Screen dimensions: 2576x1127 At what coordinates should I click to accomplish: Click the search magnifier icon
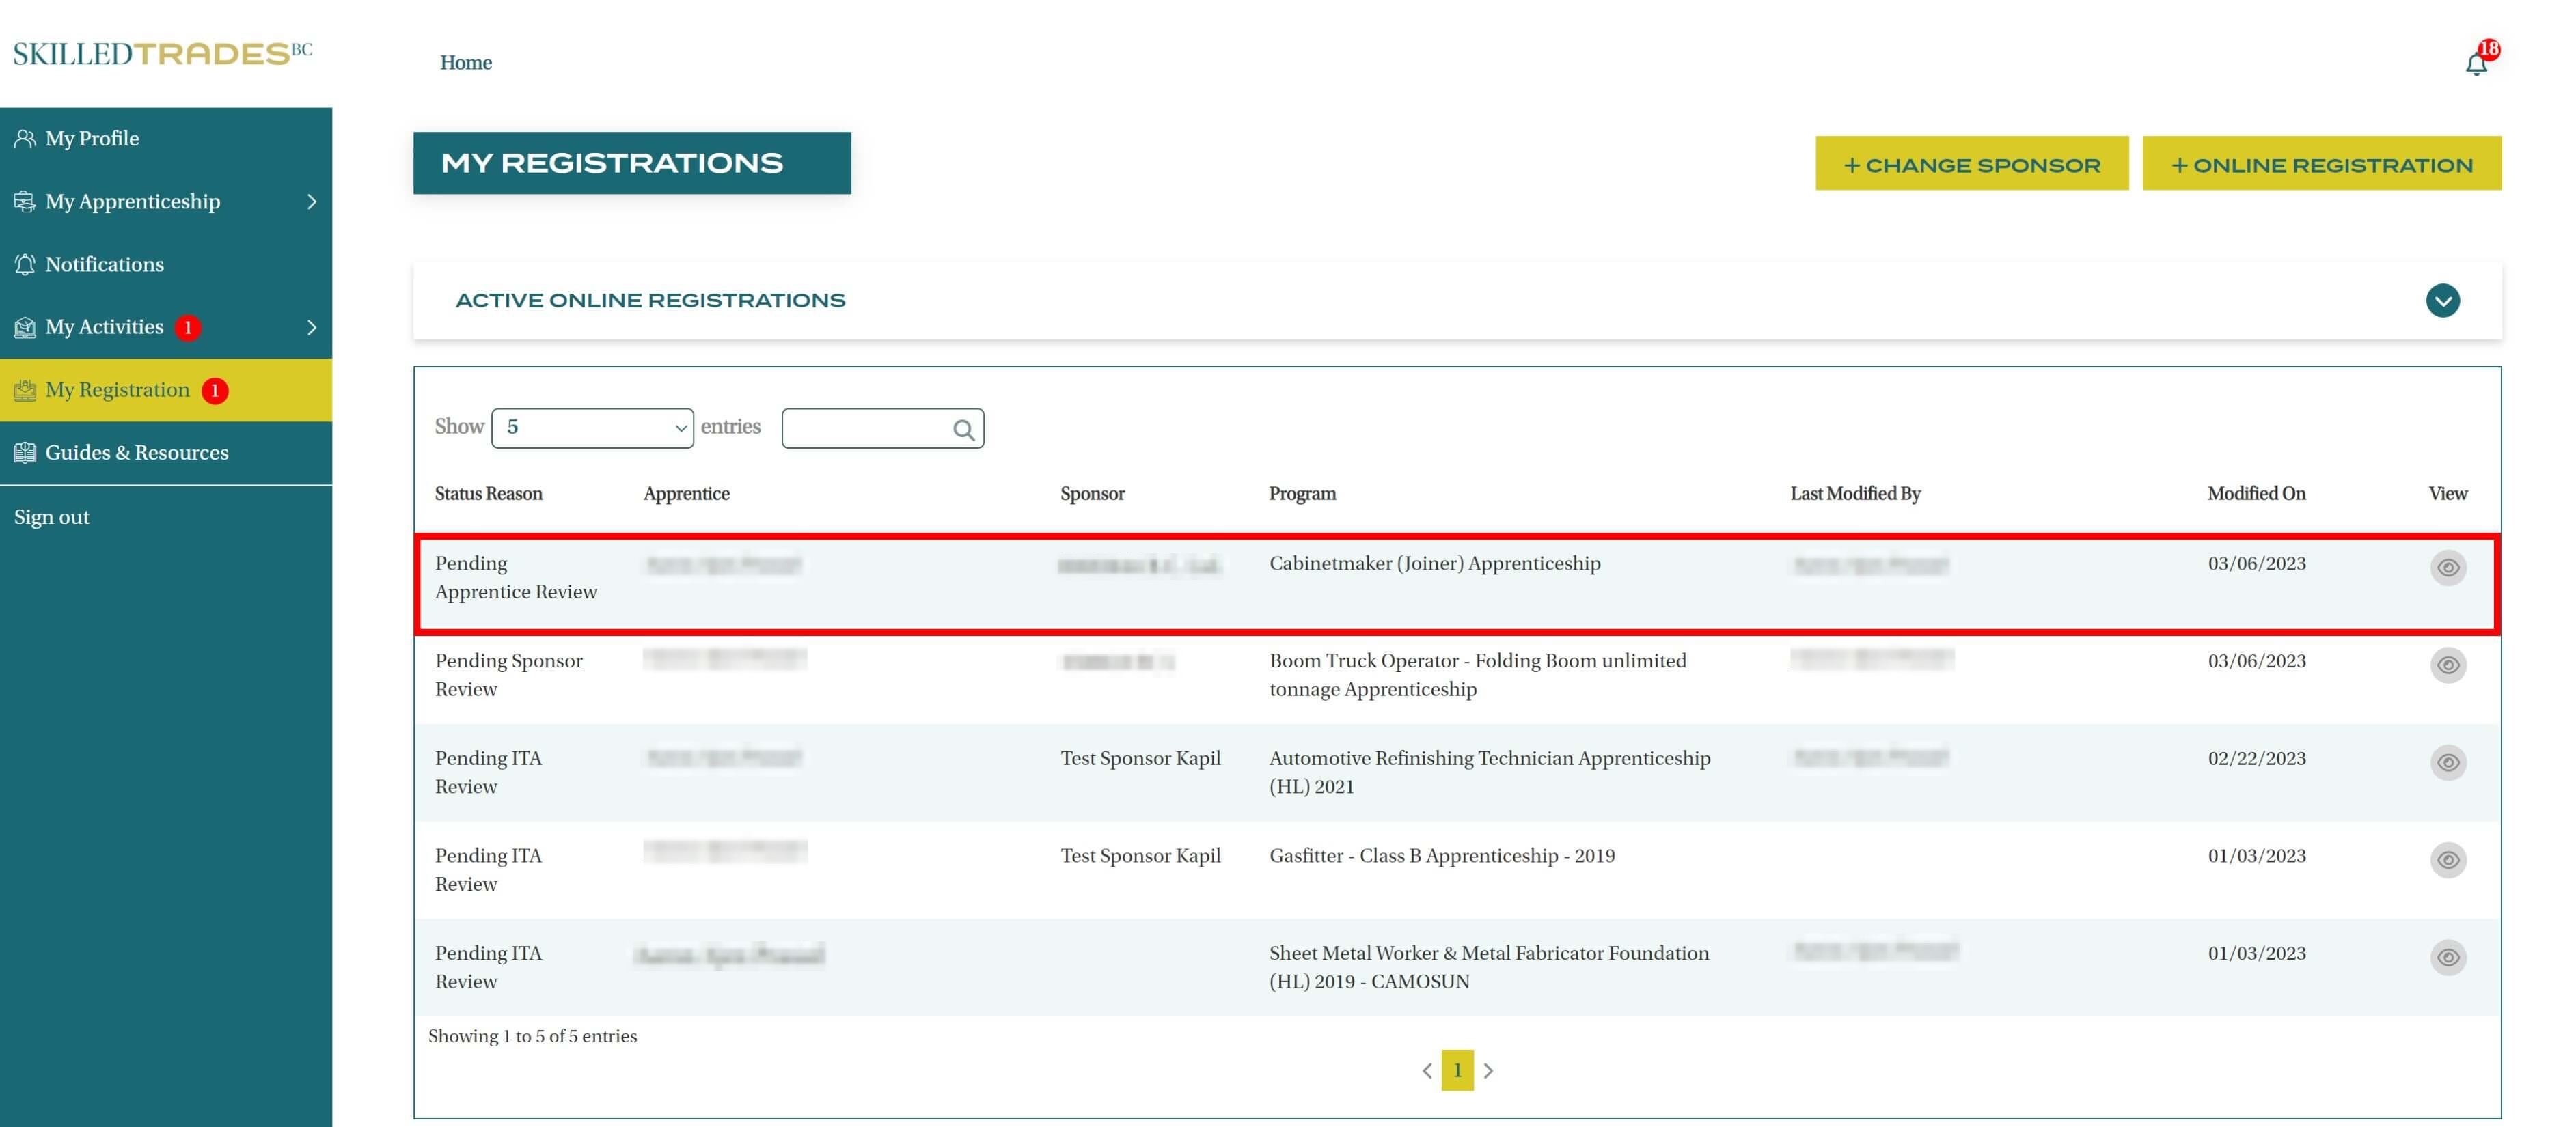[x=963, y=429]
